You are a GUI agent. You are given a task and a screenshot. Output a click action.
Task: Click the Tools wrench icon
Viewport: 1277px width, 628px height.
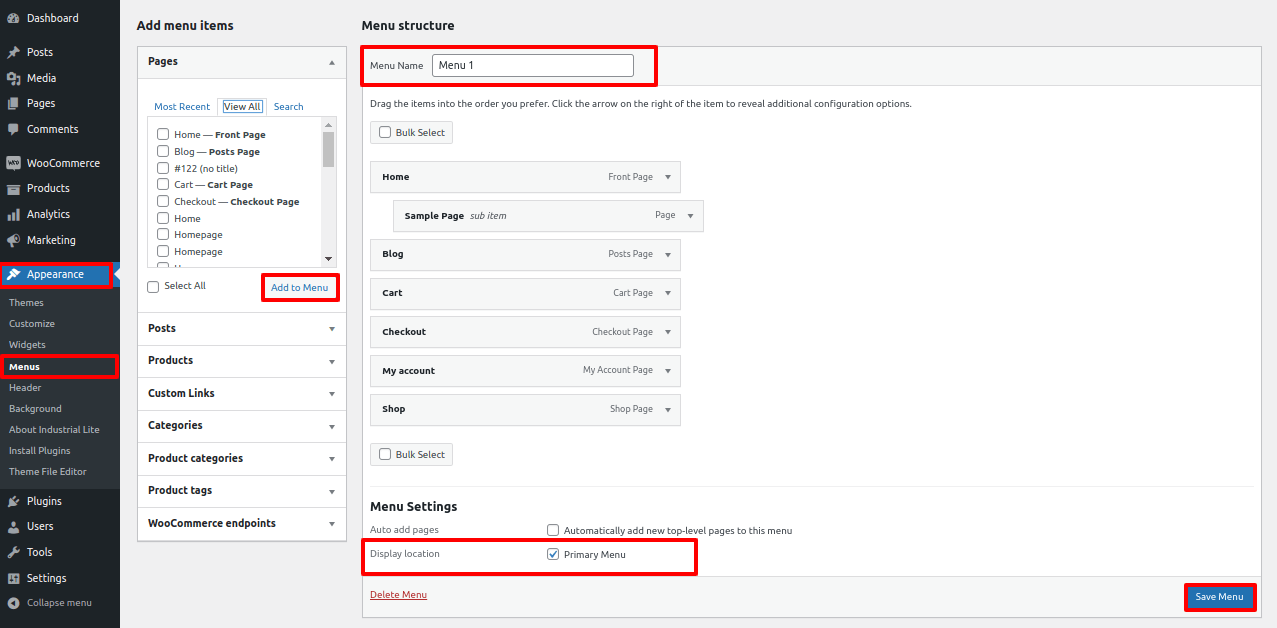[13, 552]
